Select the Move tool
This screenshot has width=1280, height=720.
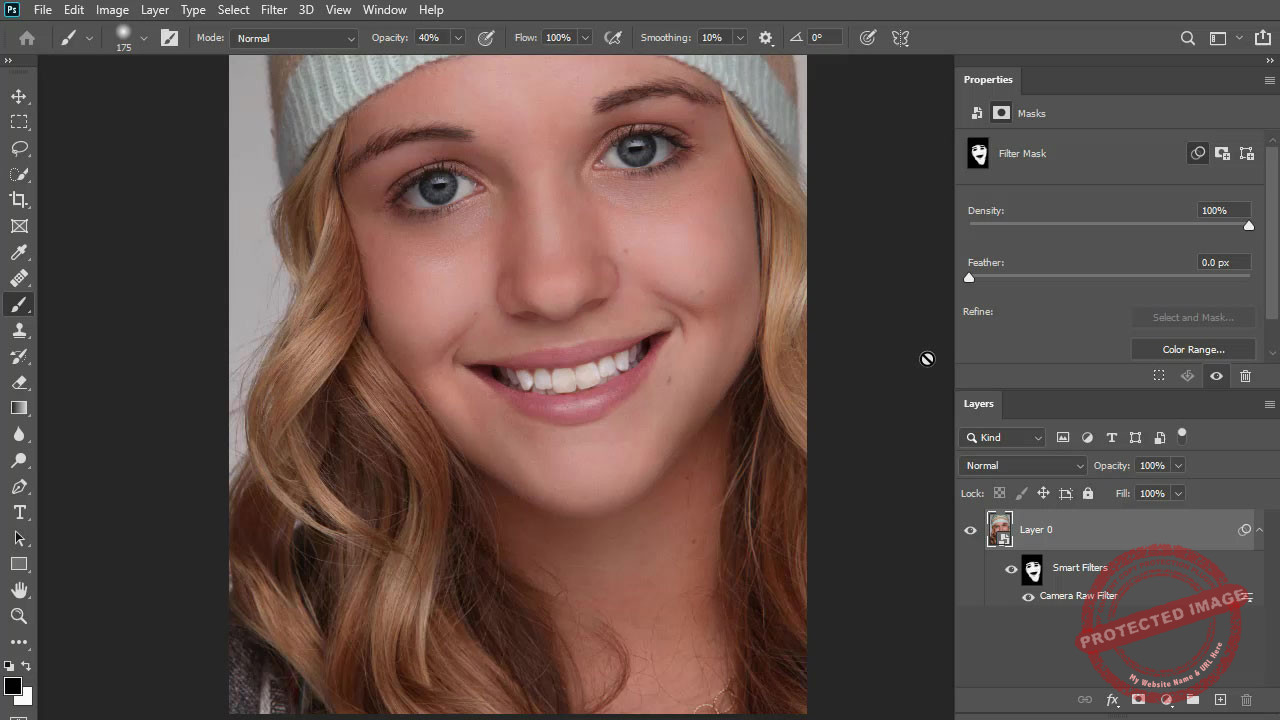(x=20, y=96)
